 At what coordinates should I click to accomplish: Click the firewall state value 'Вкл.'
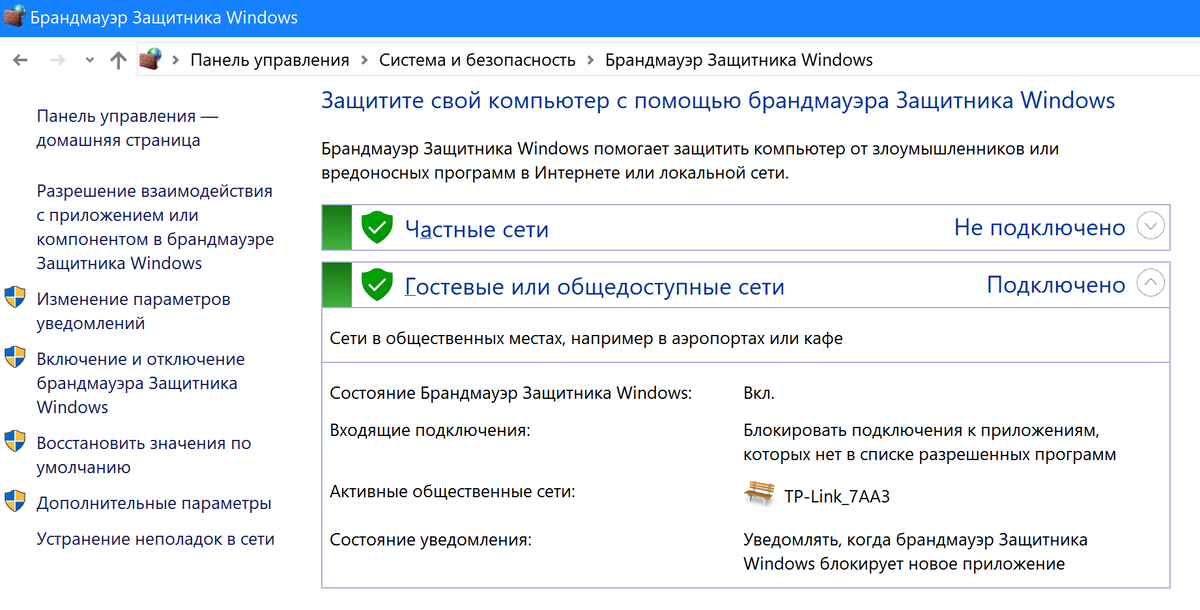tap(759, 393)
